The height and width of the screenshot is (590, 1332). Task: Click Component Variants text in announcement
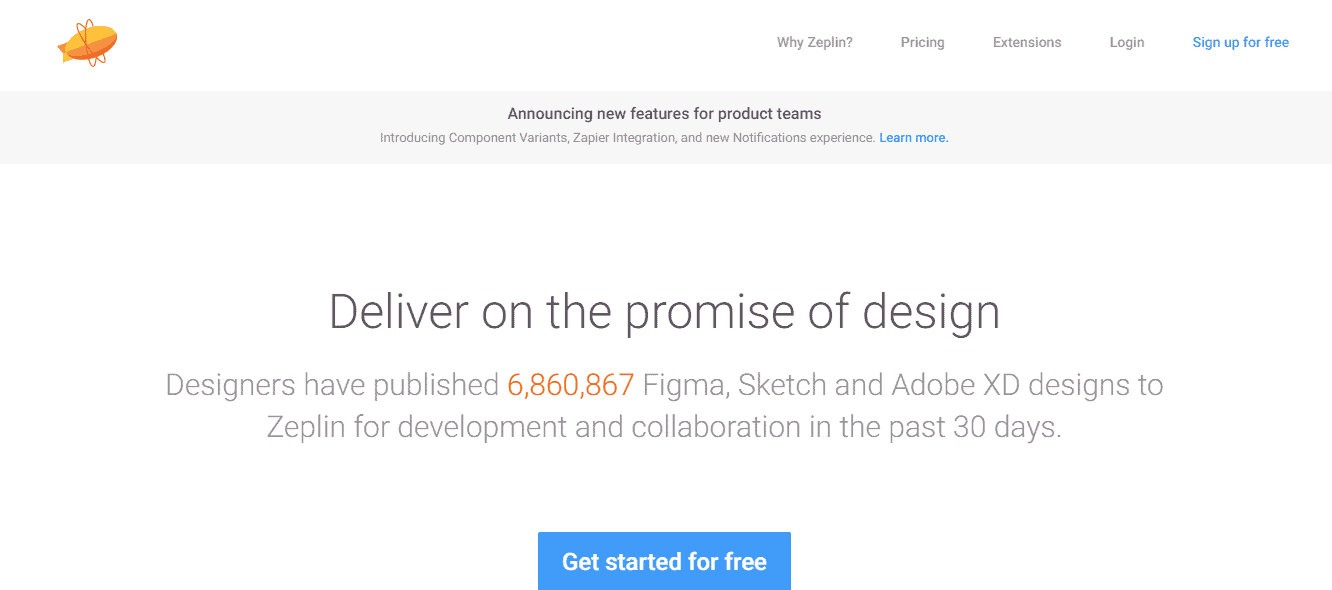click(507, 138)
